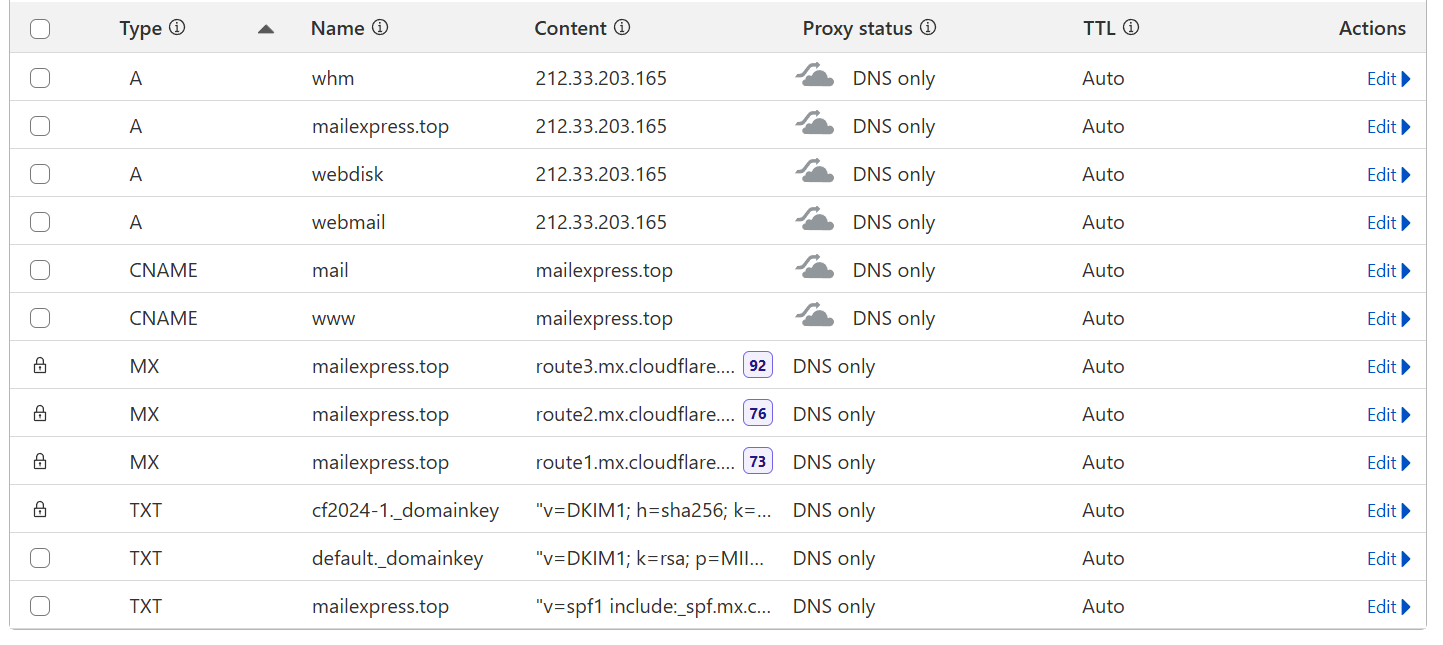Click the info icon beside Name header
Screen dimensions: 1443x645
pos(380,28)
